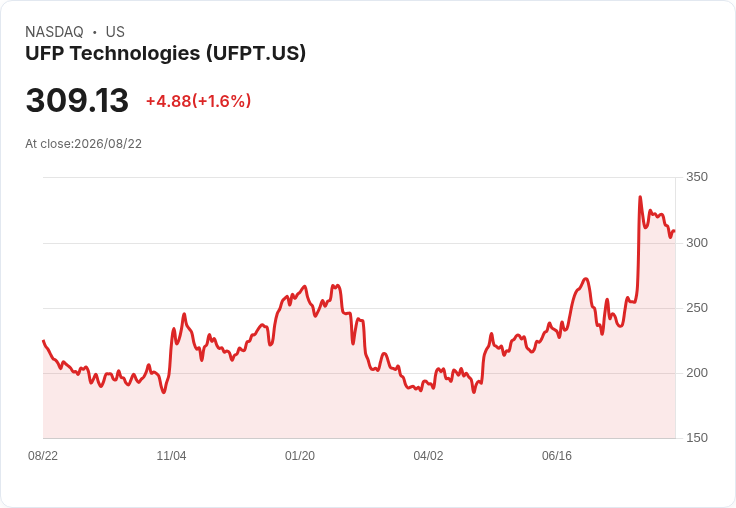
Task: Click the highest peak of the price line
Action: point(640,197)
